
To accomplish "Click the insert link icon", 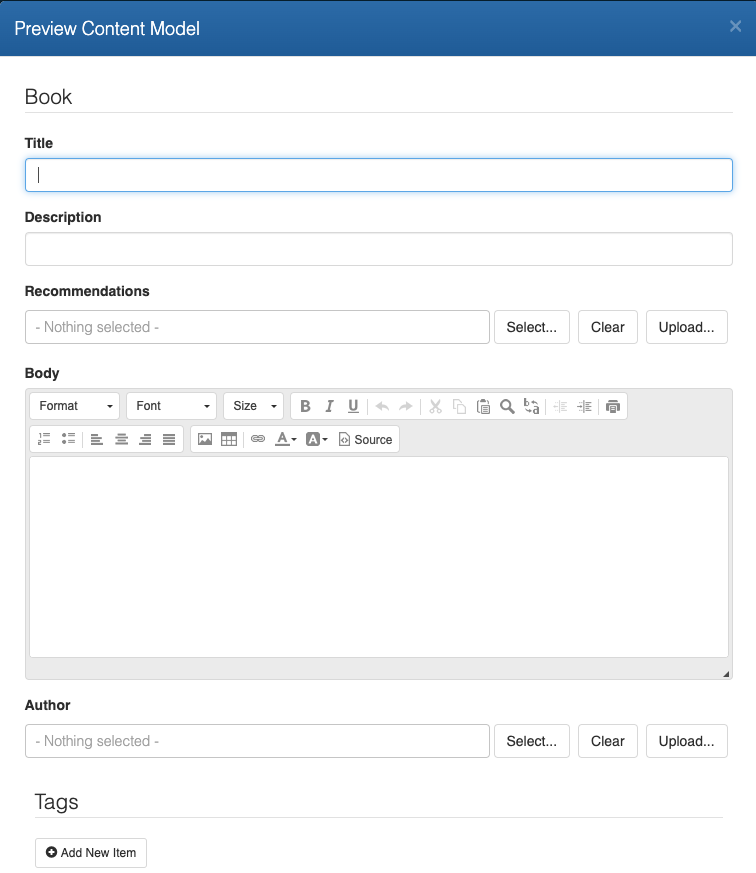I will (258, 439).
